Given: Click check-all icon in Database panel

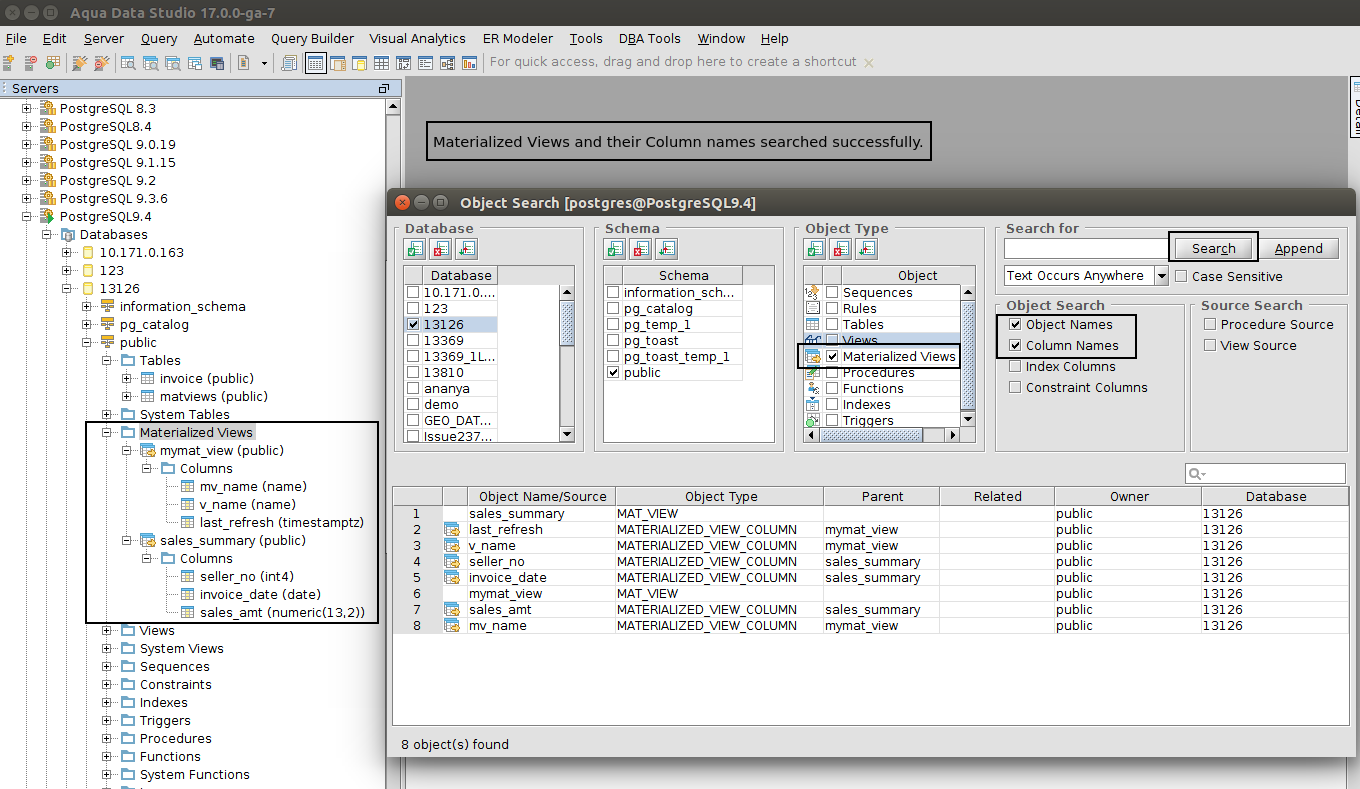Looking at the screenshot, I should 415,249.
